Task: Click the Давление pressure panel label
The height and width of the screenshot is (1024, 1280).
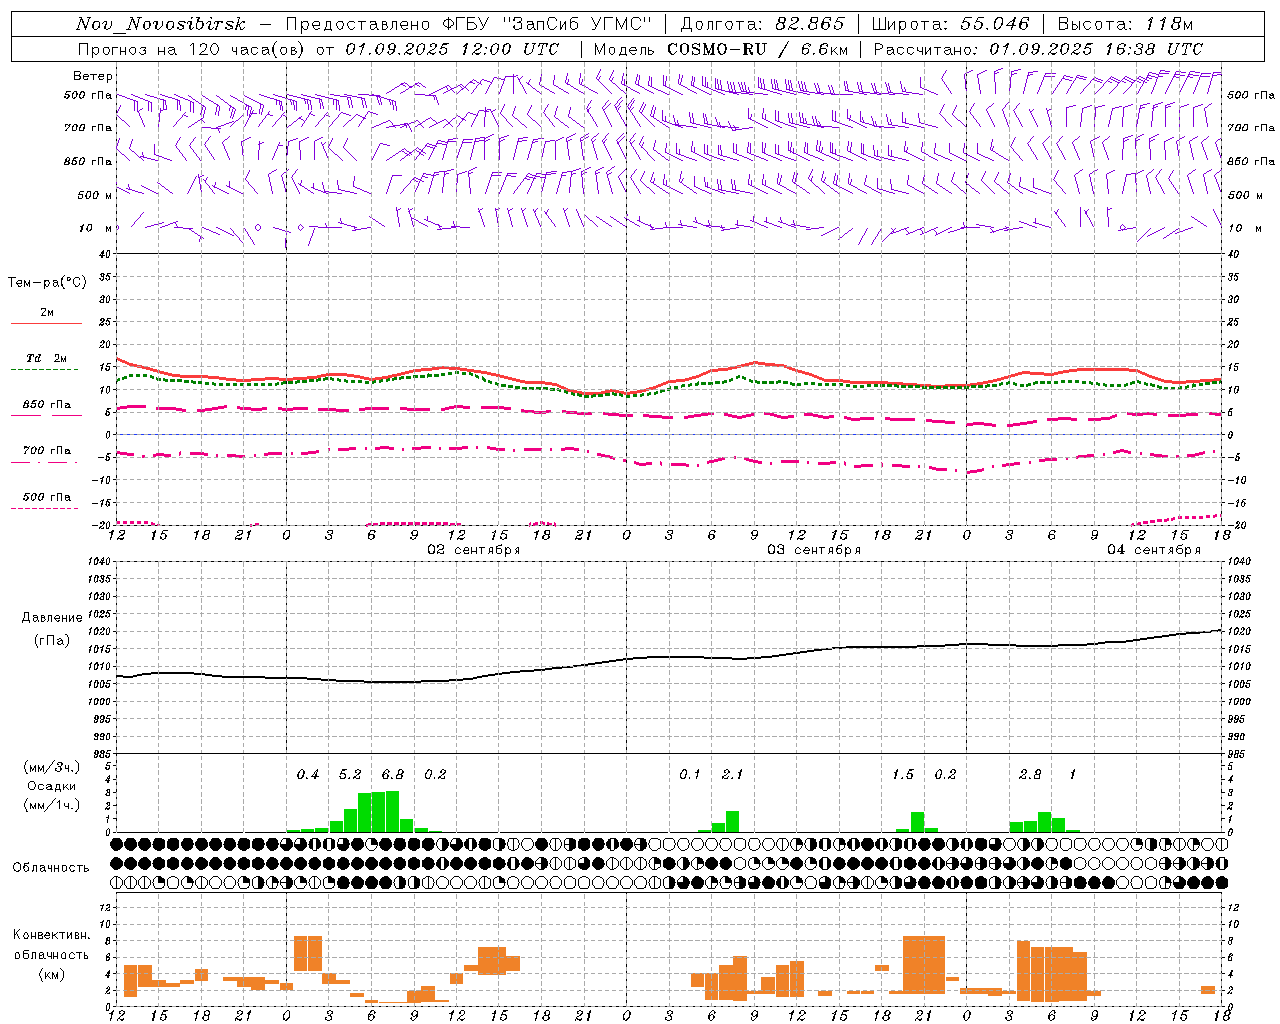Action: (x=52, y=617)
